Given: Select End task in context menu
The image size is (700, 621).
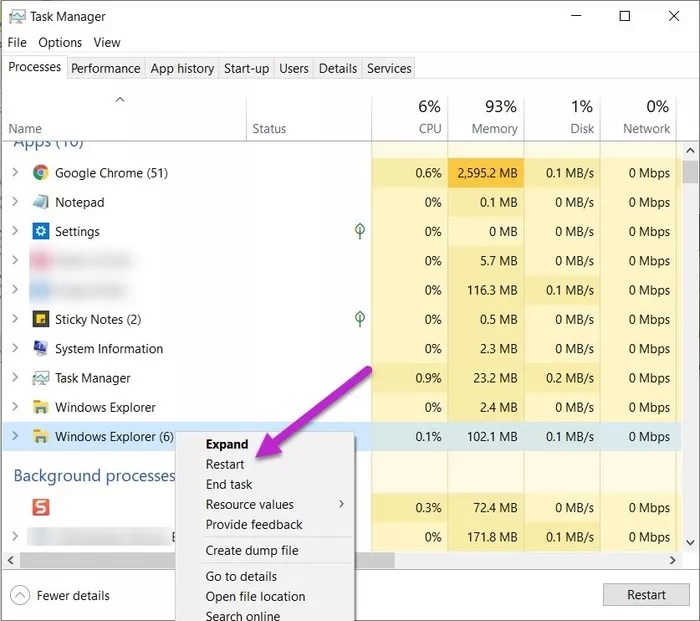Looking at the screenshot, I should click(x=229, y=484).
